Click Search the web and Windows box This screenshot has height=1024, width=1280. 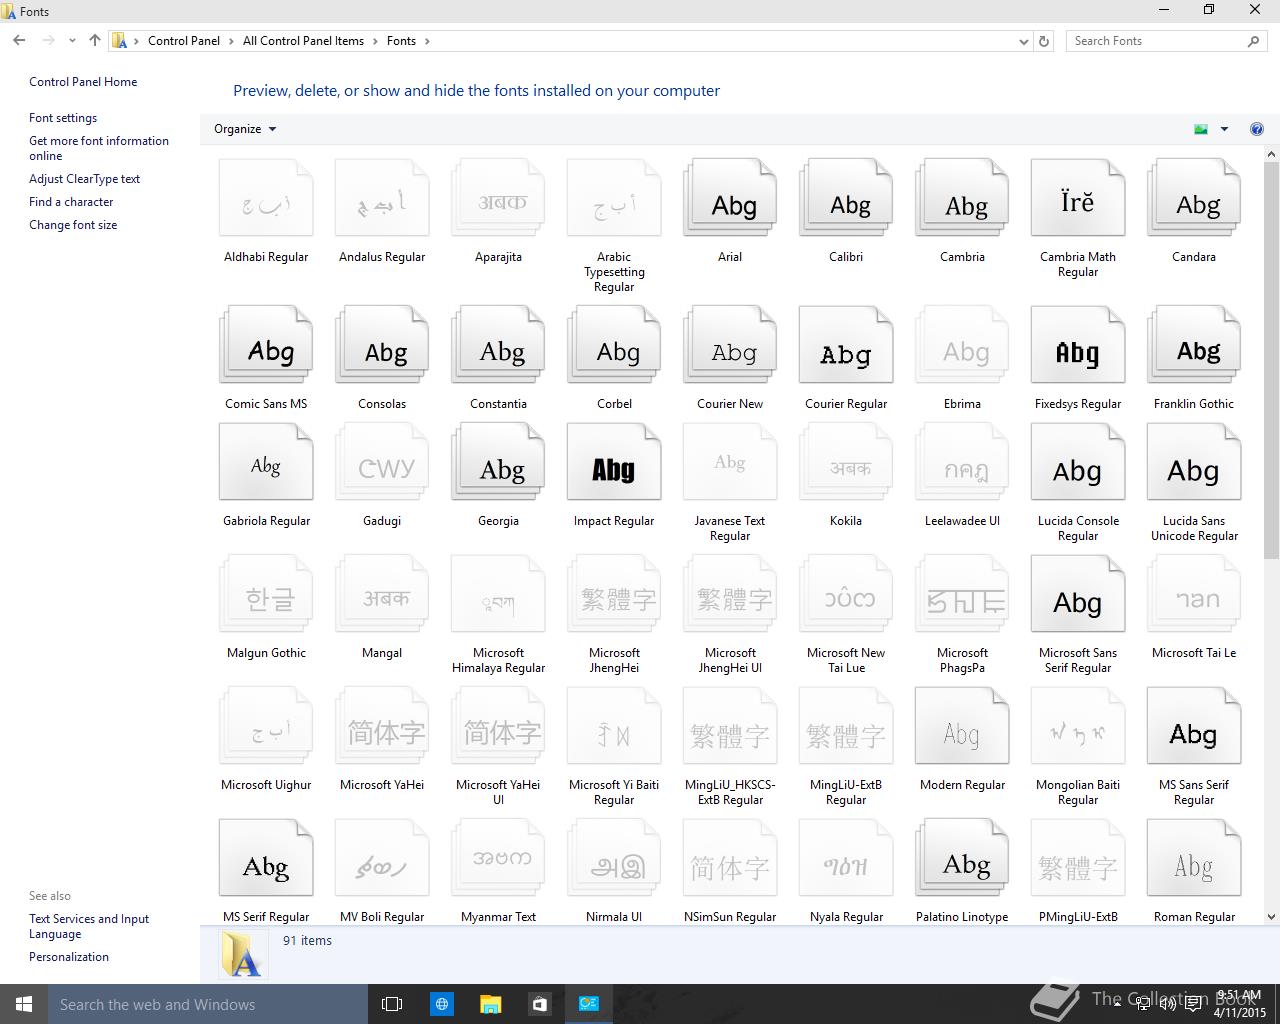click(x=207, y=1004)
